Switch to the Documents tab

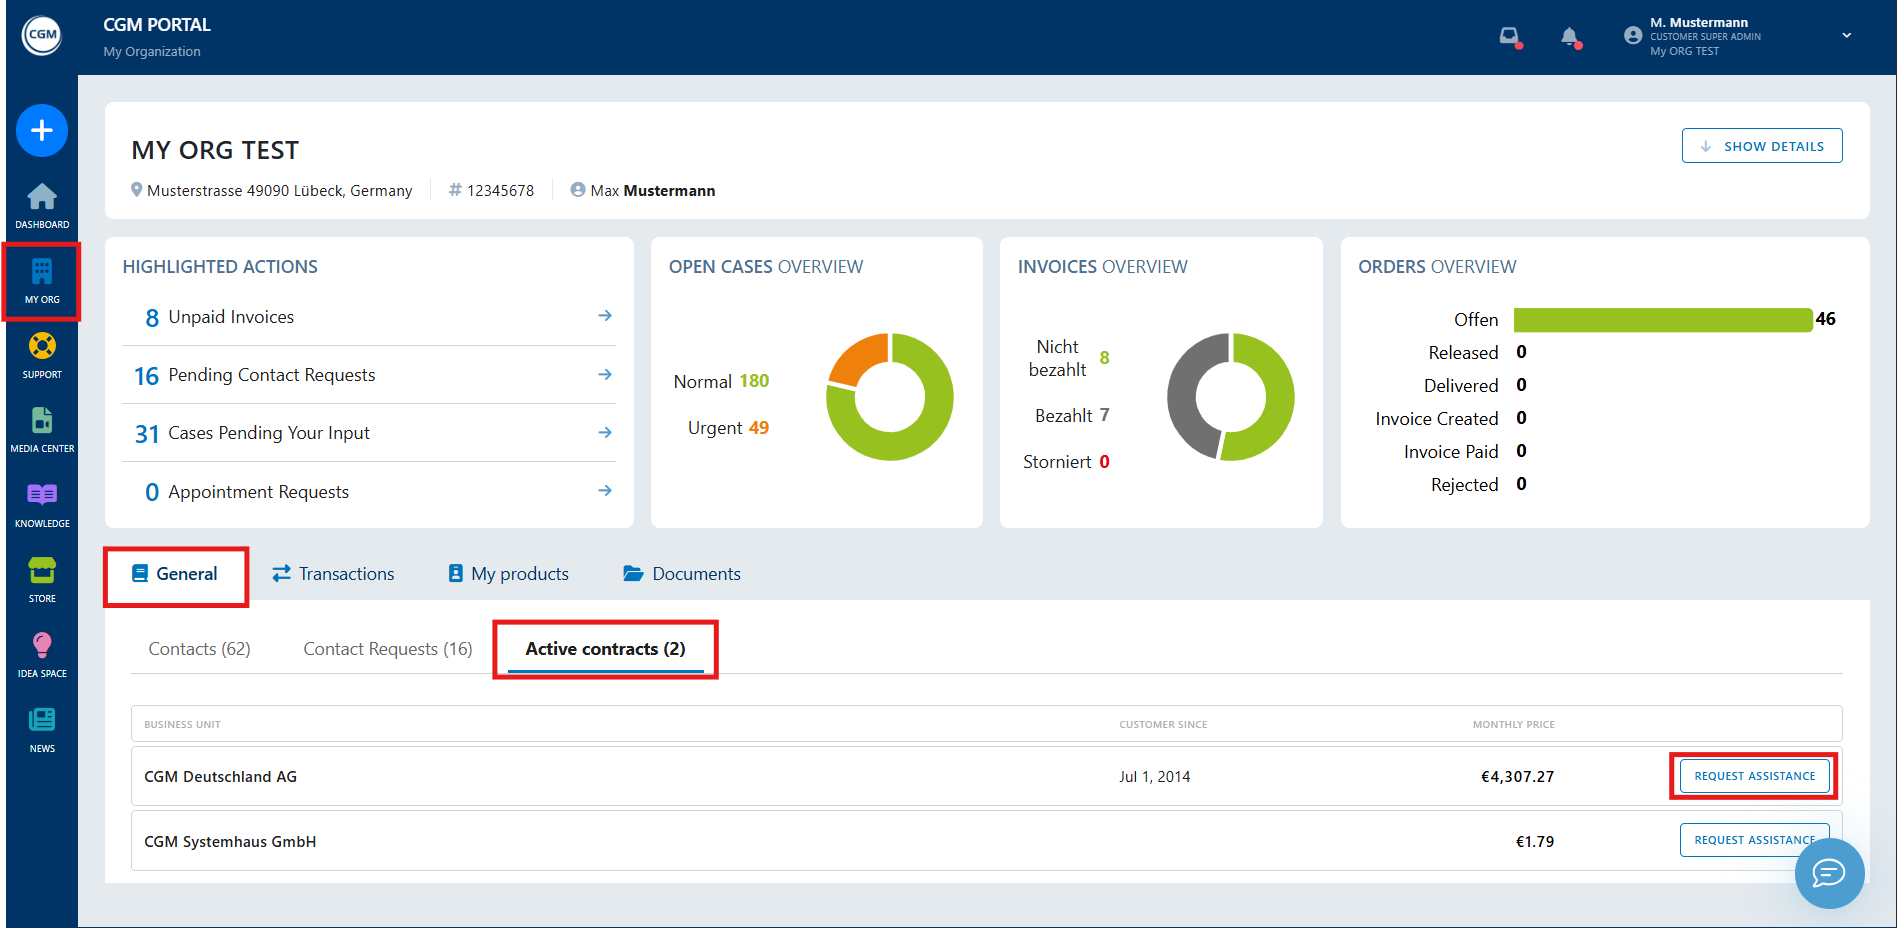(682, 574)
